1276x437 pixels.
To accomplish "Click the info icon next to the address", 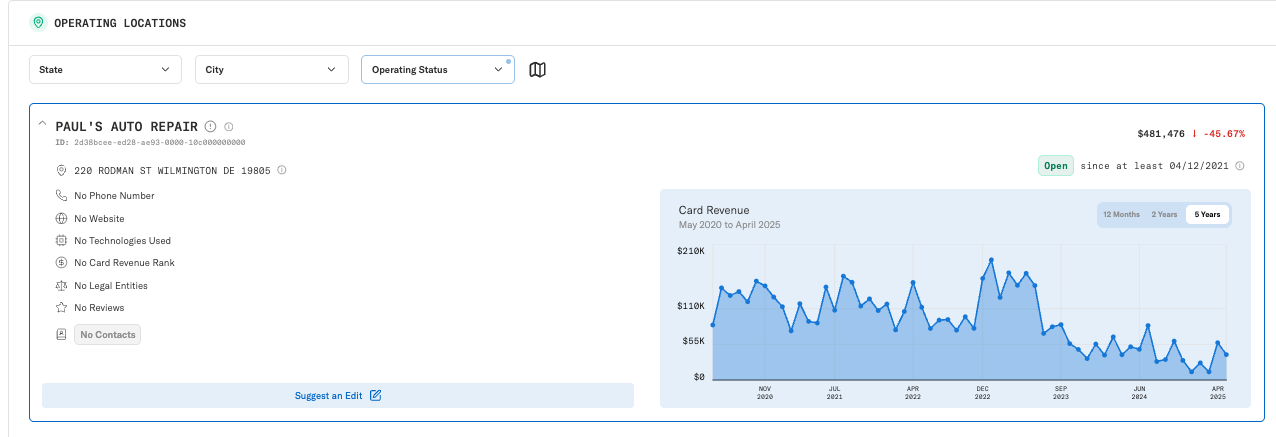I will 282,170.
